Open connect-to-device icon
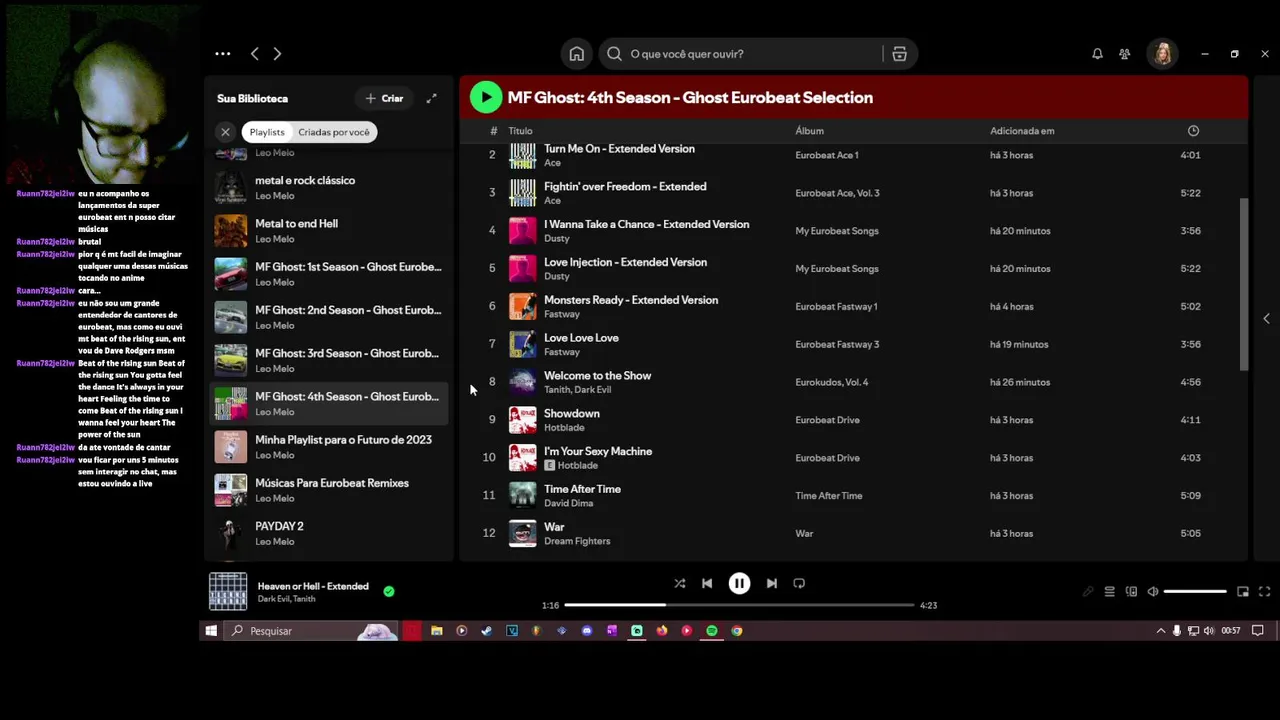This screenshot has width=1280, height=720. click(x=1131, y=592)
